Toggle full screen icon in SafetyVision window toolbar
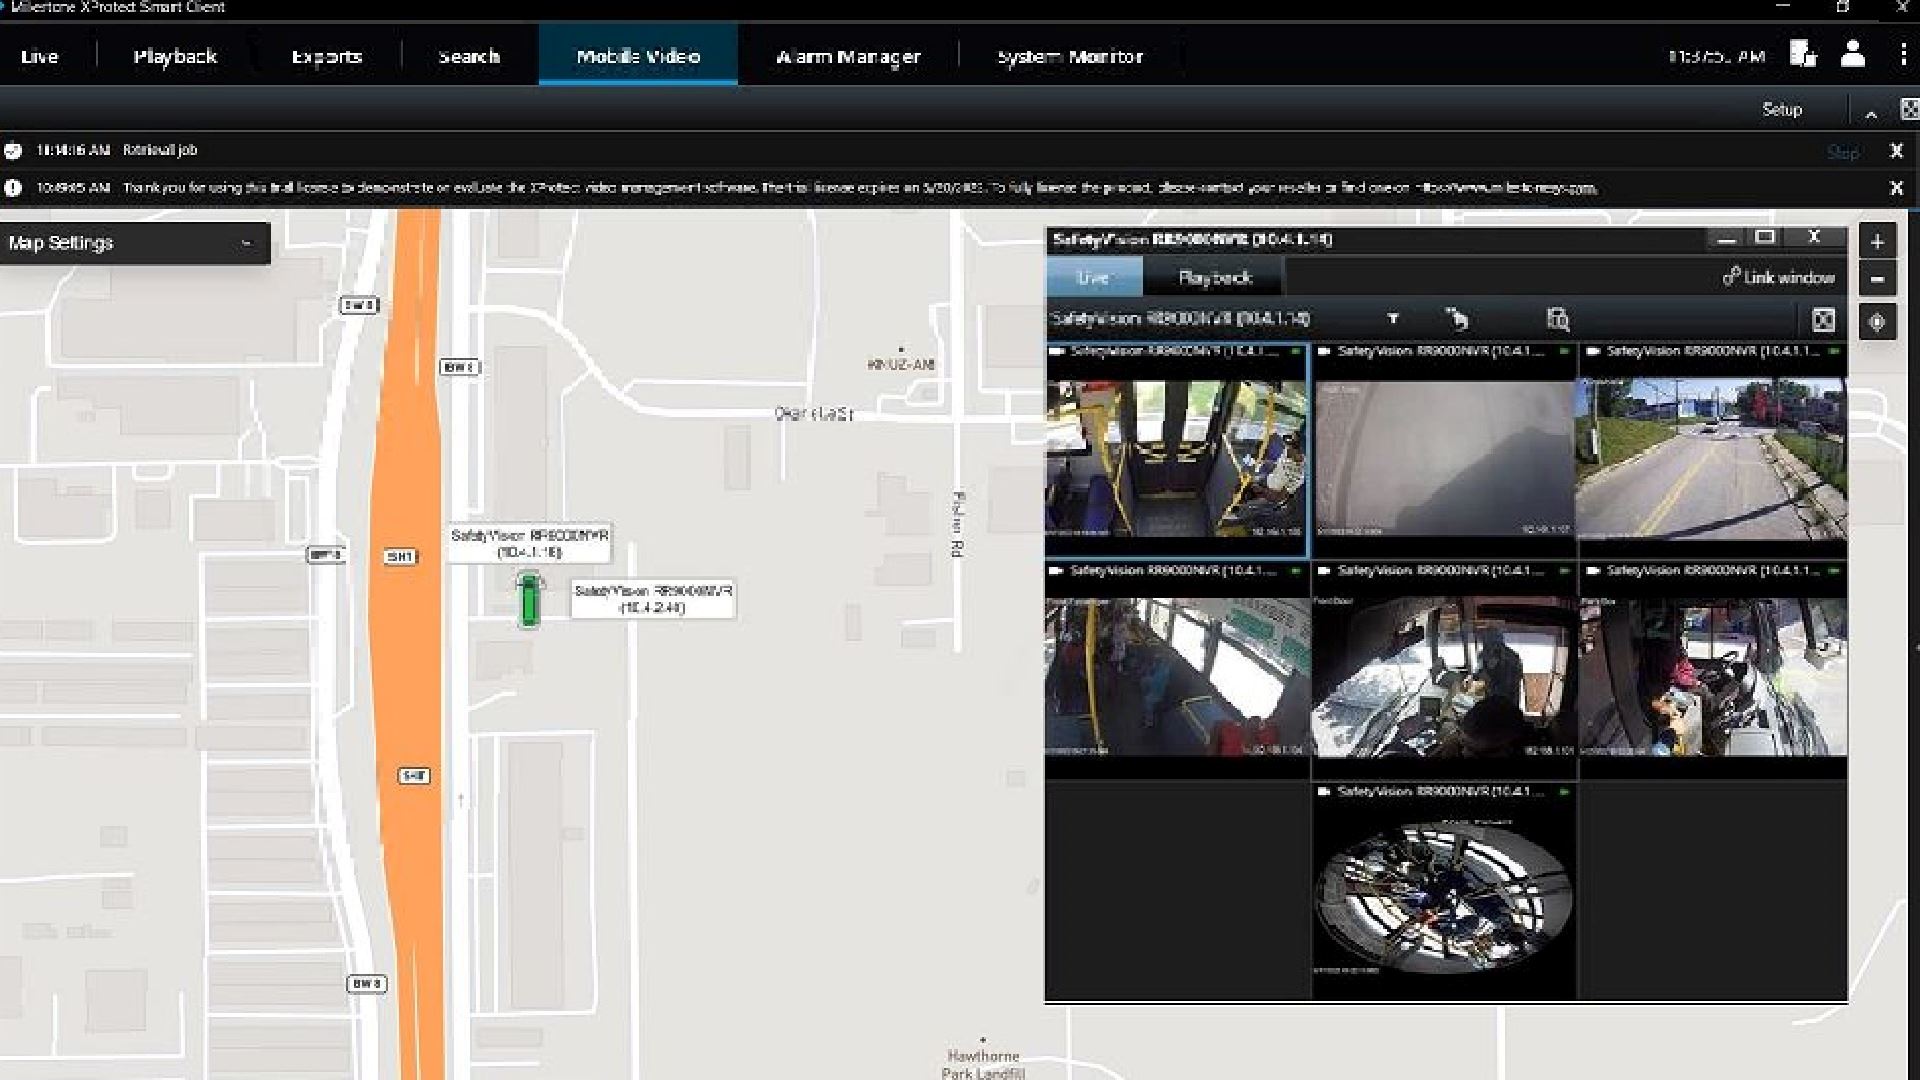The width and height of the screenshot is (1920, 1080). coord(1823,320)
